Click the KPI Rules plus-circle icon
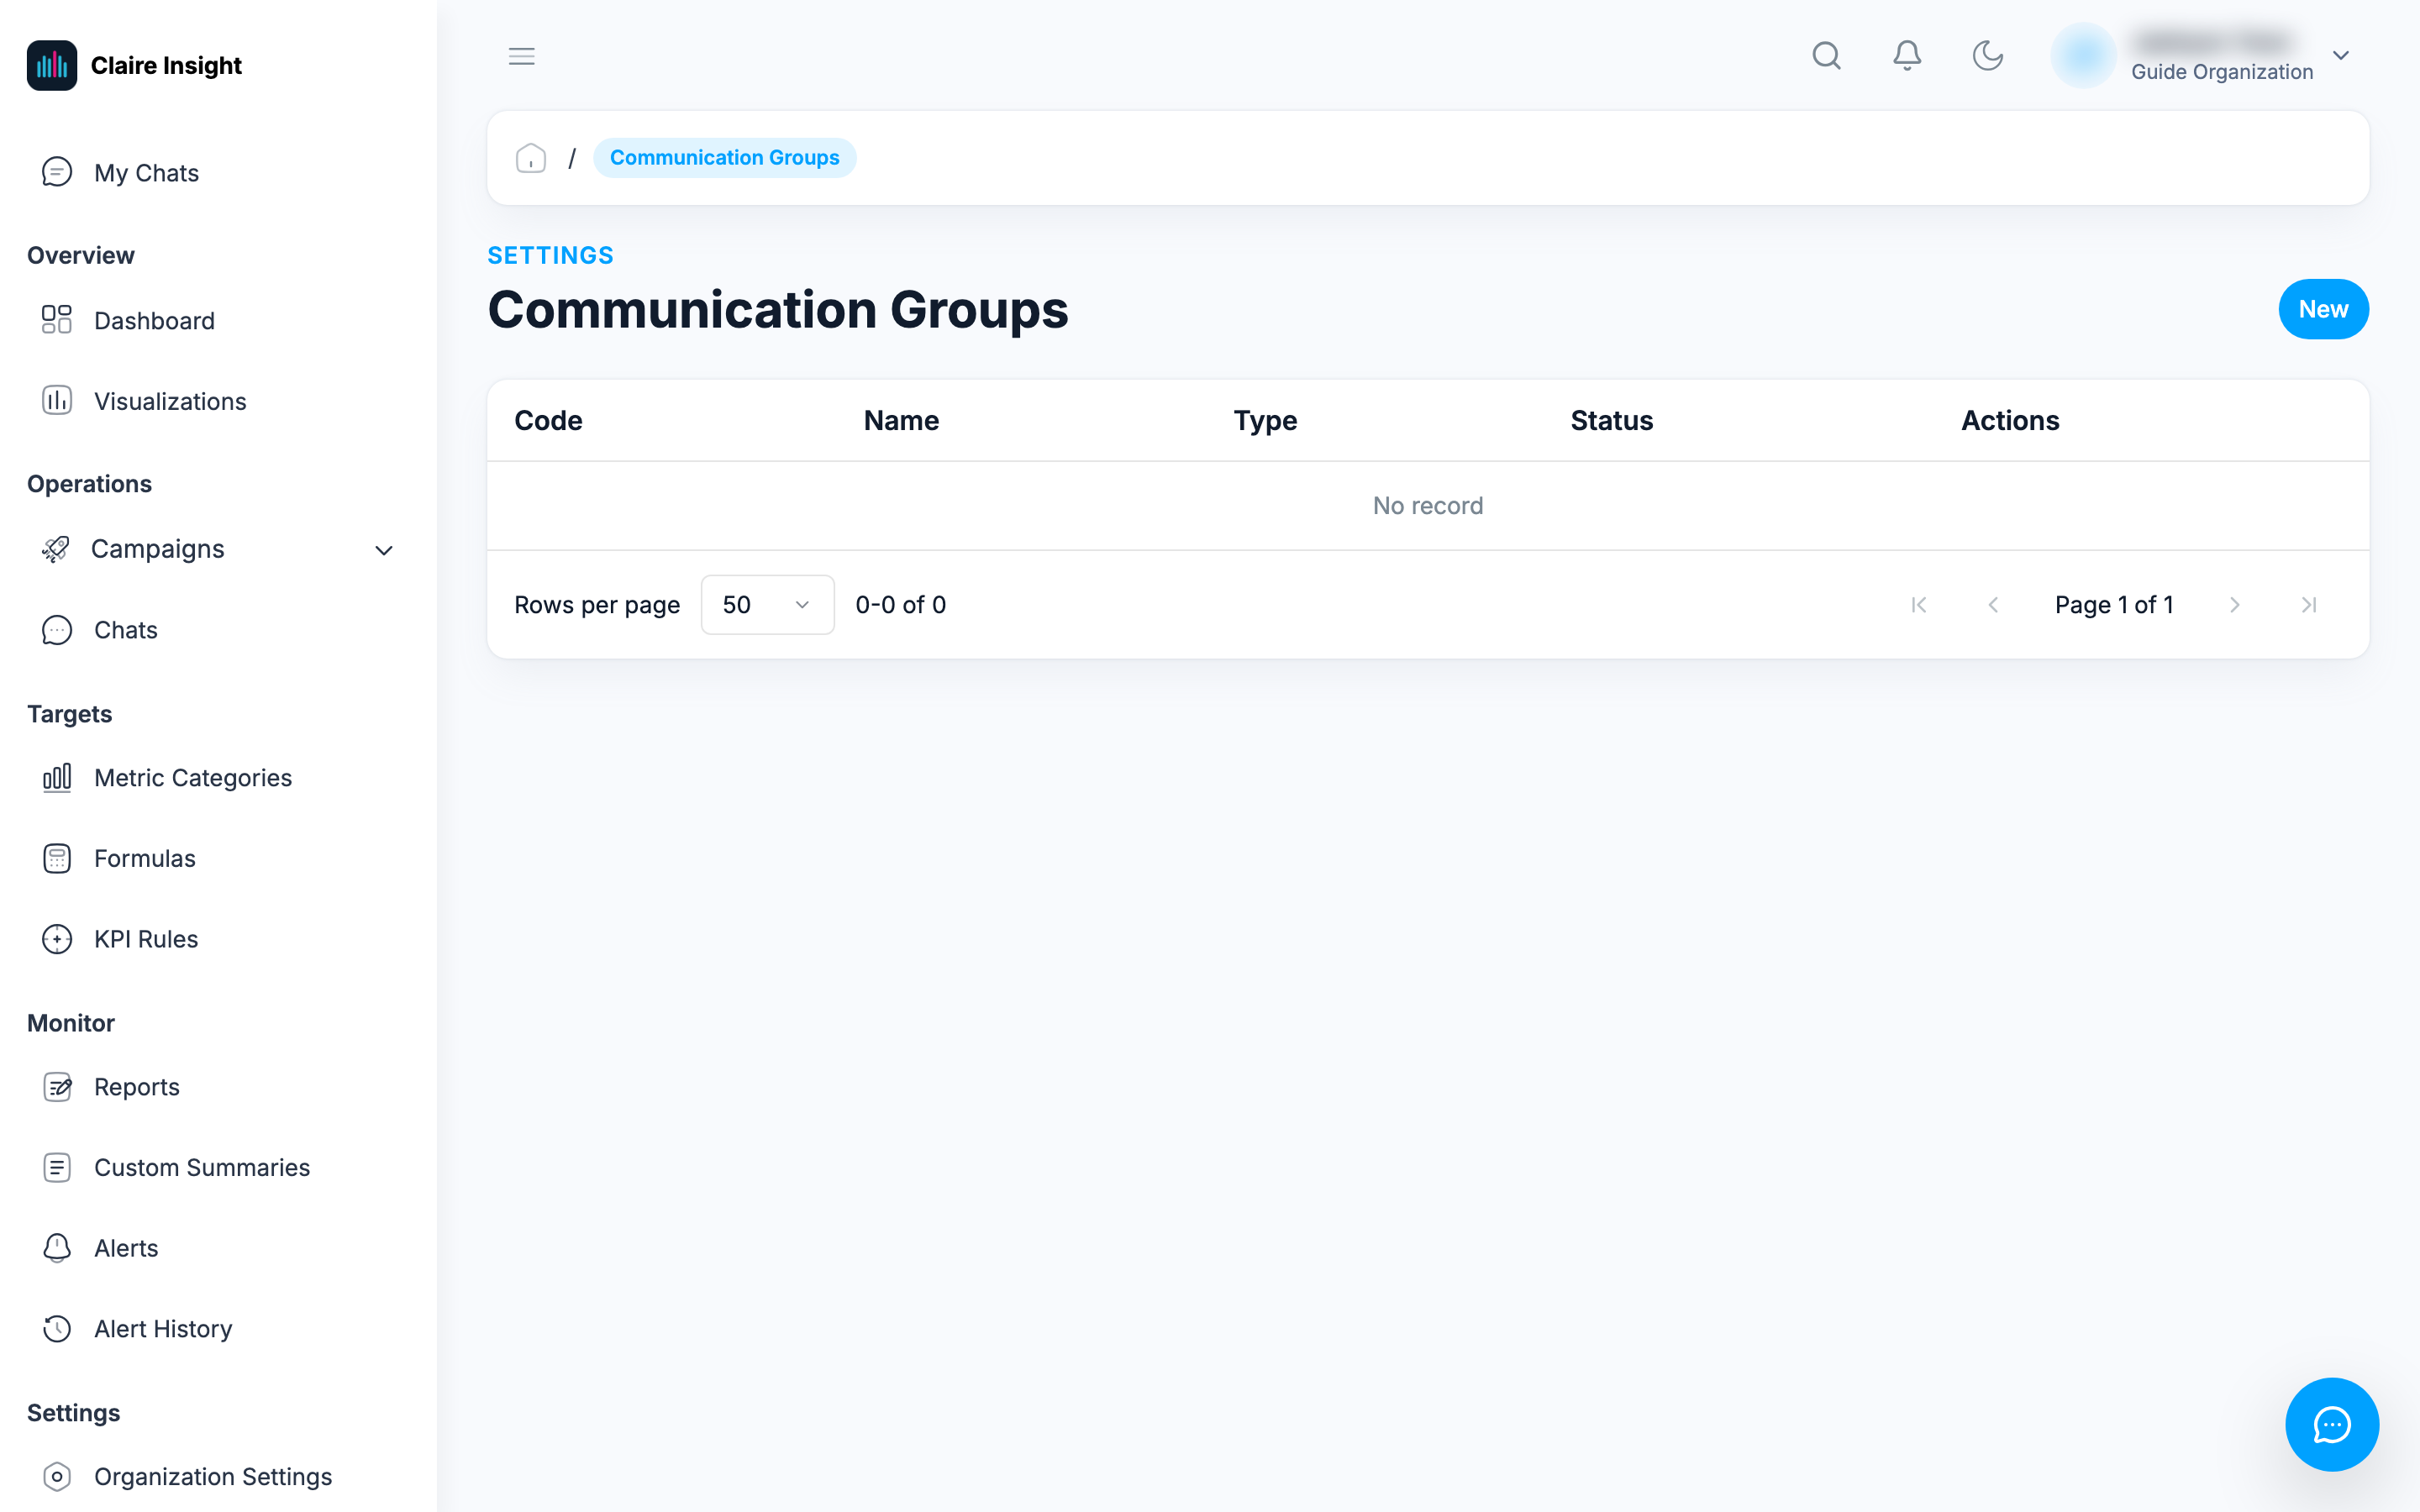2420x1512 pixels. click(x=57, y=939)
